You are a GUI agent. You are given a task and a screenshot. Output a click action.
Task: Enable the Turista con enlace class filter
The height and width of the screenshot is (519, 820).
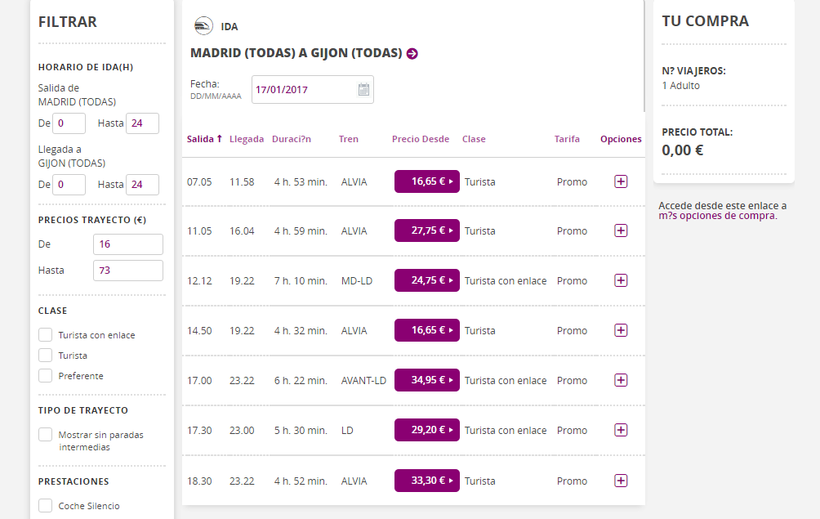(45, 335)
